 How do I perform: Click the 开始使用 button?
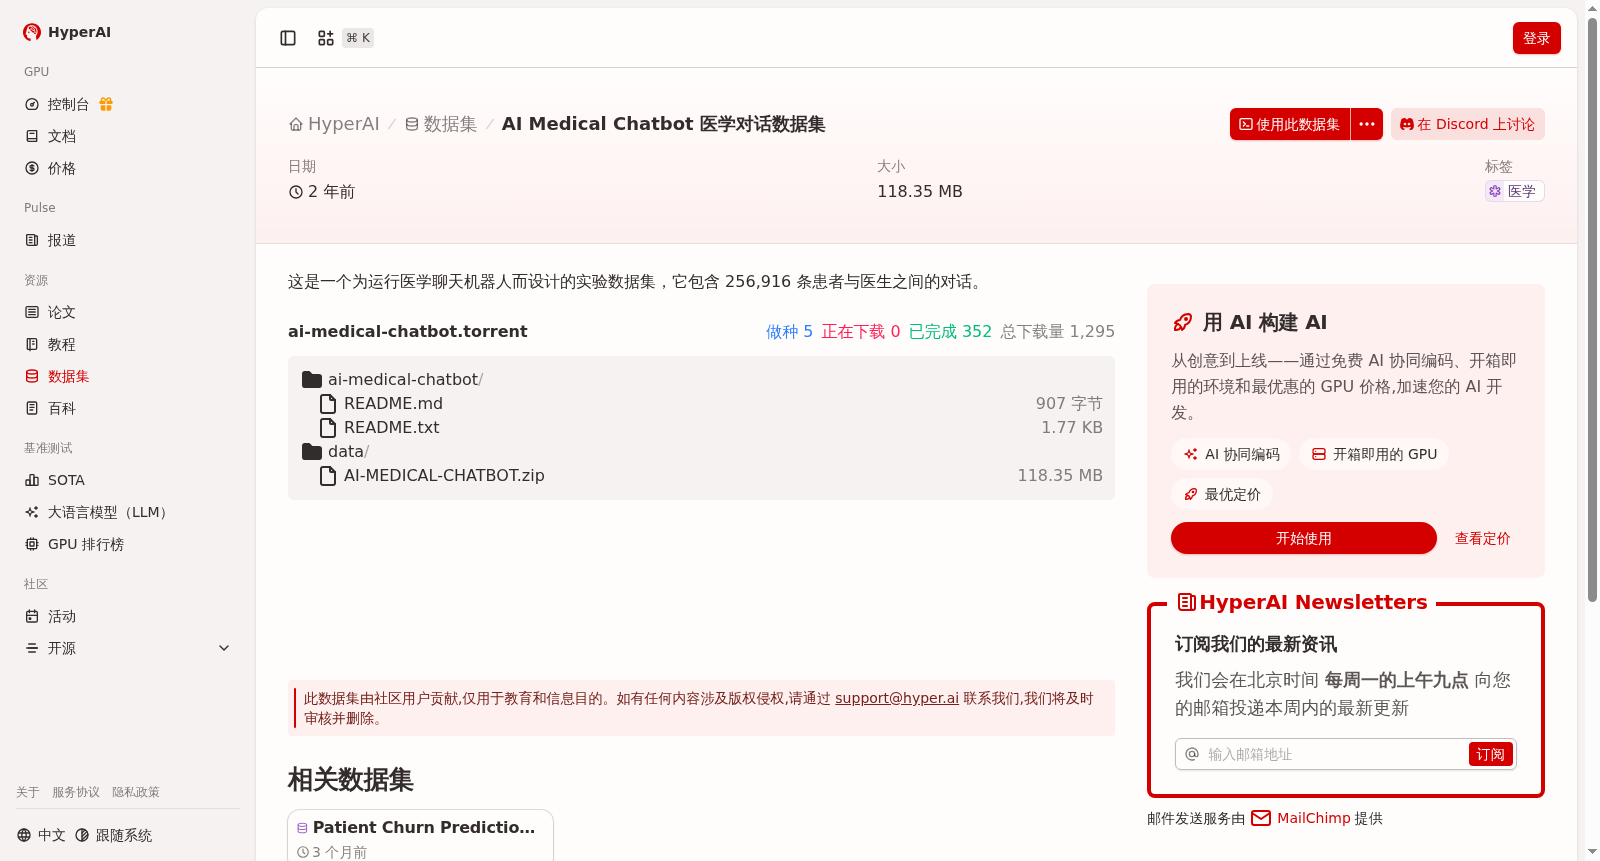1304,538
